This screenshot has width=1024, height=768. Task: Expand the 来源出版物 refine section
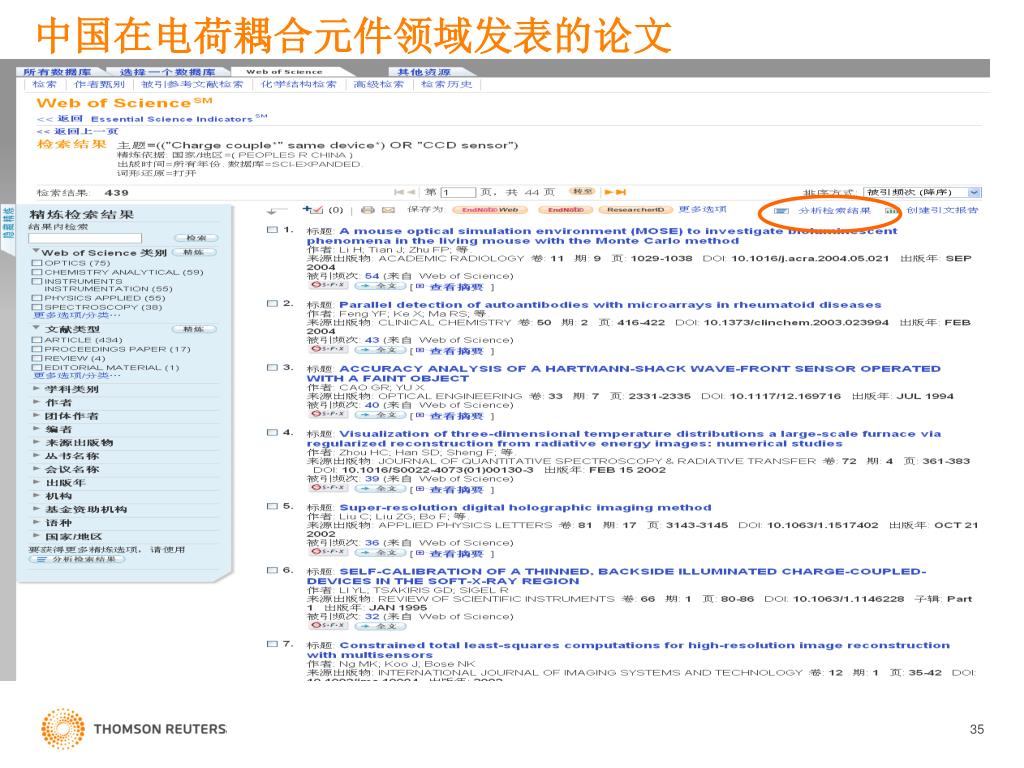coord(36,442)
